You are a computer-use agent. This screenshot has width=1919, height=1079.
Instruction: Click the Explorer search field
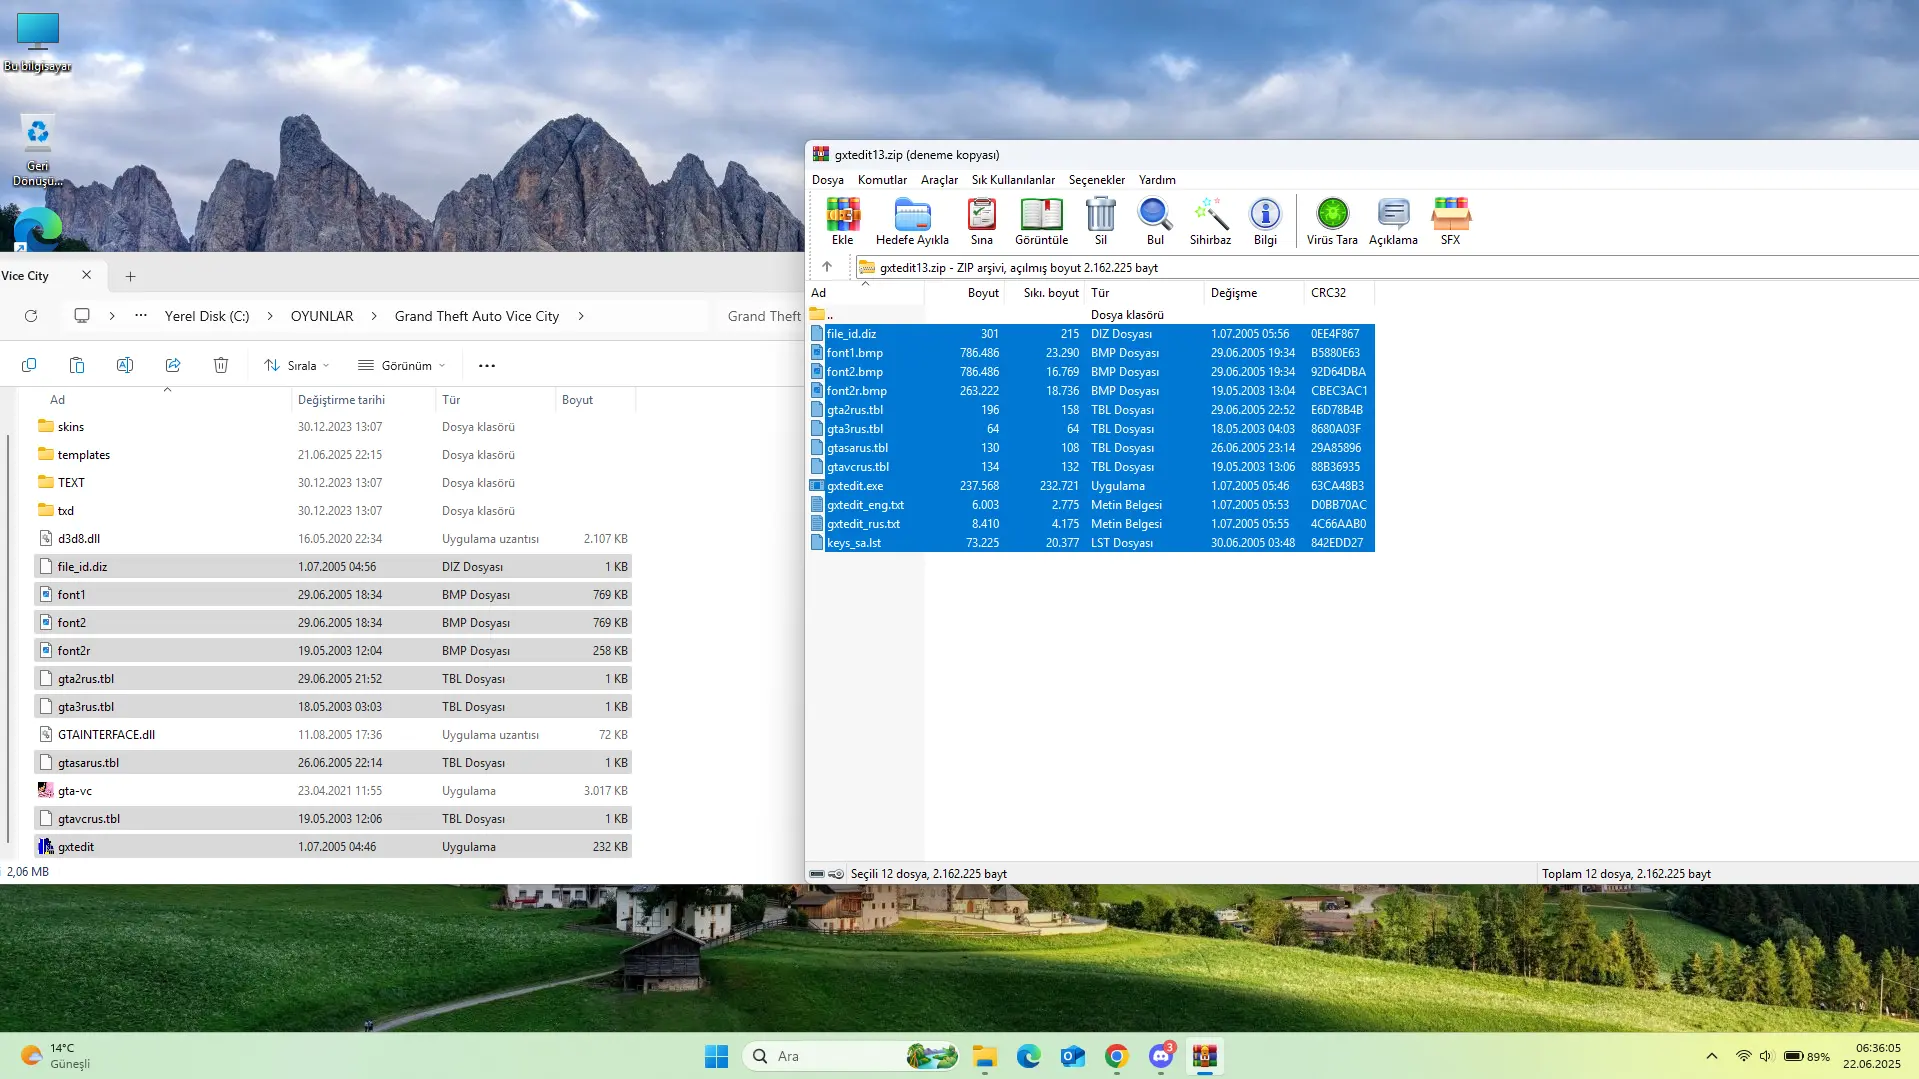coord(763,316)
